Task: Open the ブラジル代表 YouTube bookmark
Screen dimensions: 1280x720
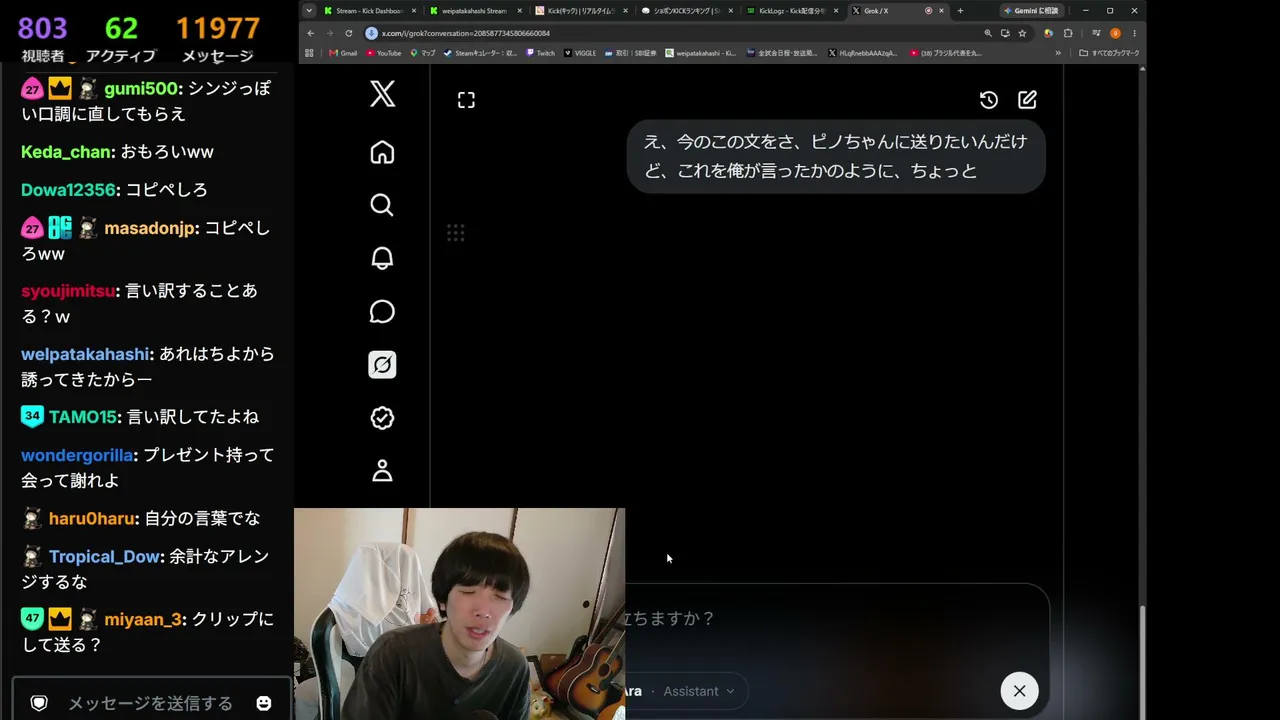Action: click(946, 53)
